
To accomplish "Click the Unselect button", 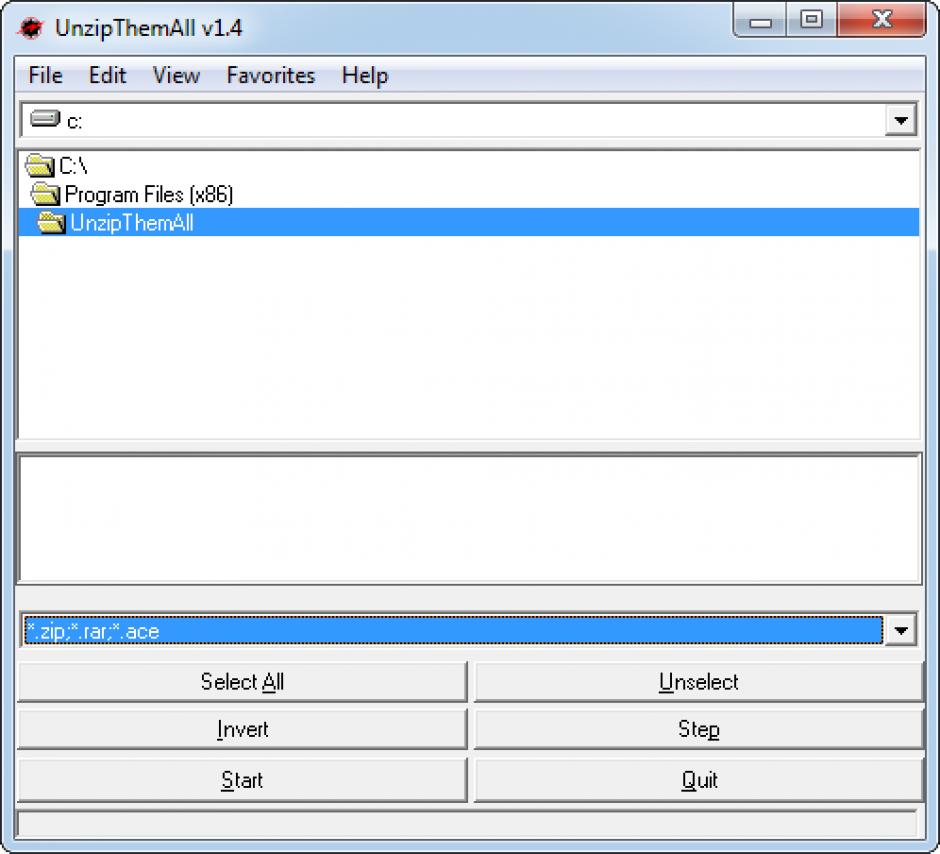I will pyautogui.click(x=698, y=682).
